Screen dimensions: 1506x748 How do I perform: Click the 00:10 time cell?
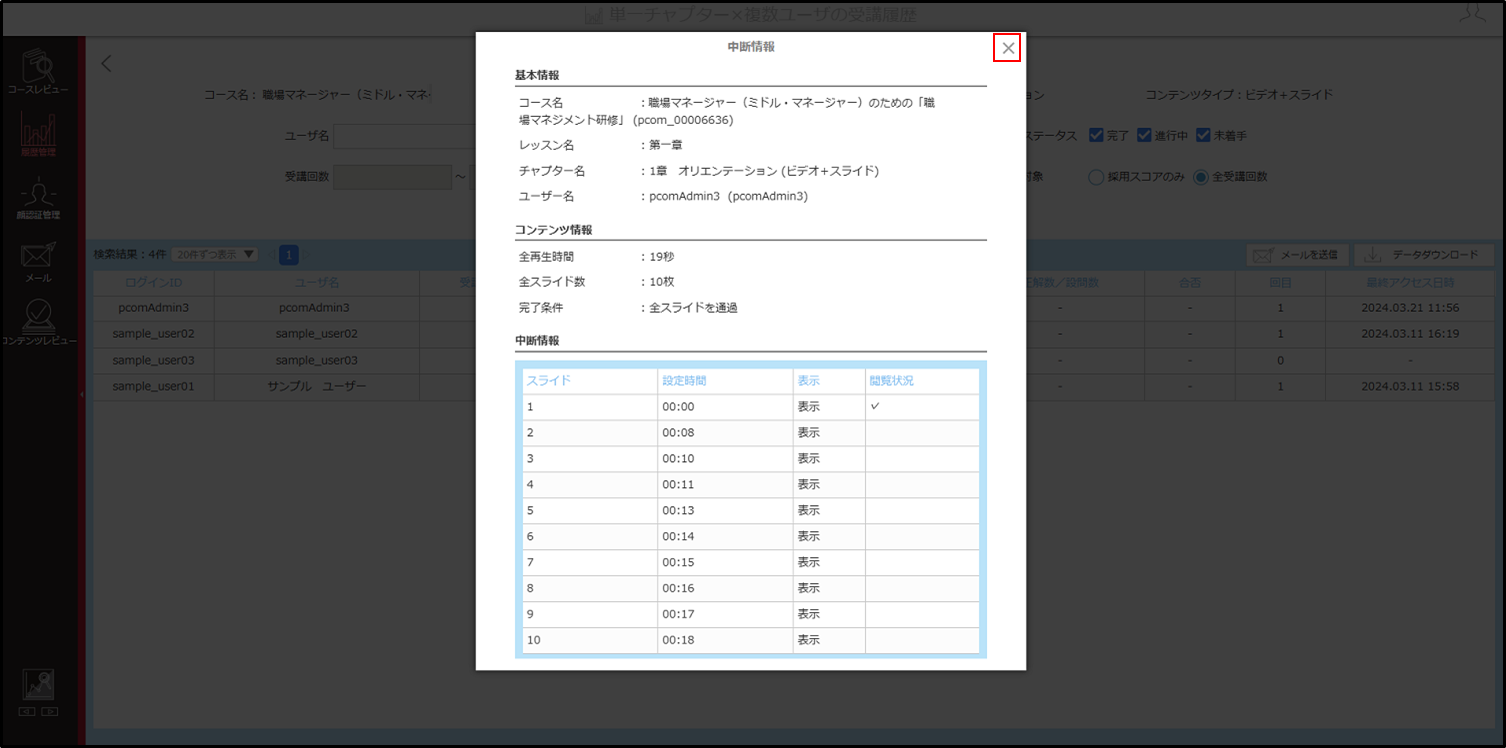coord(725,459)
